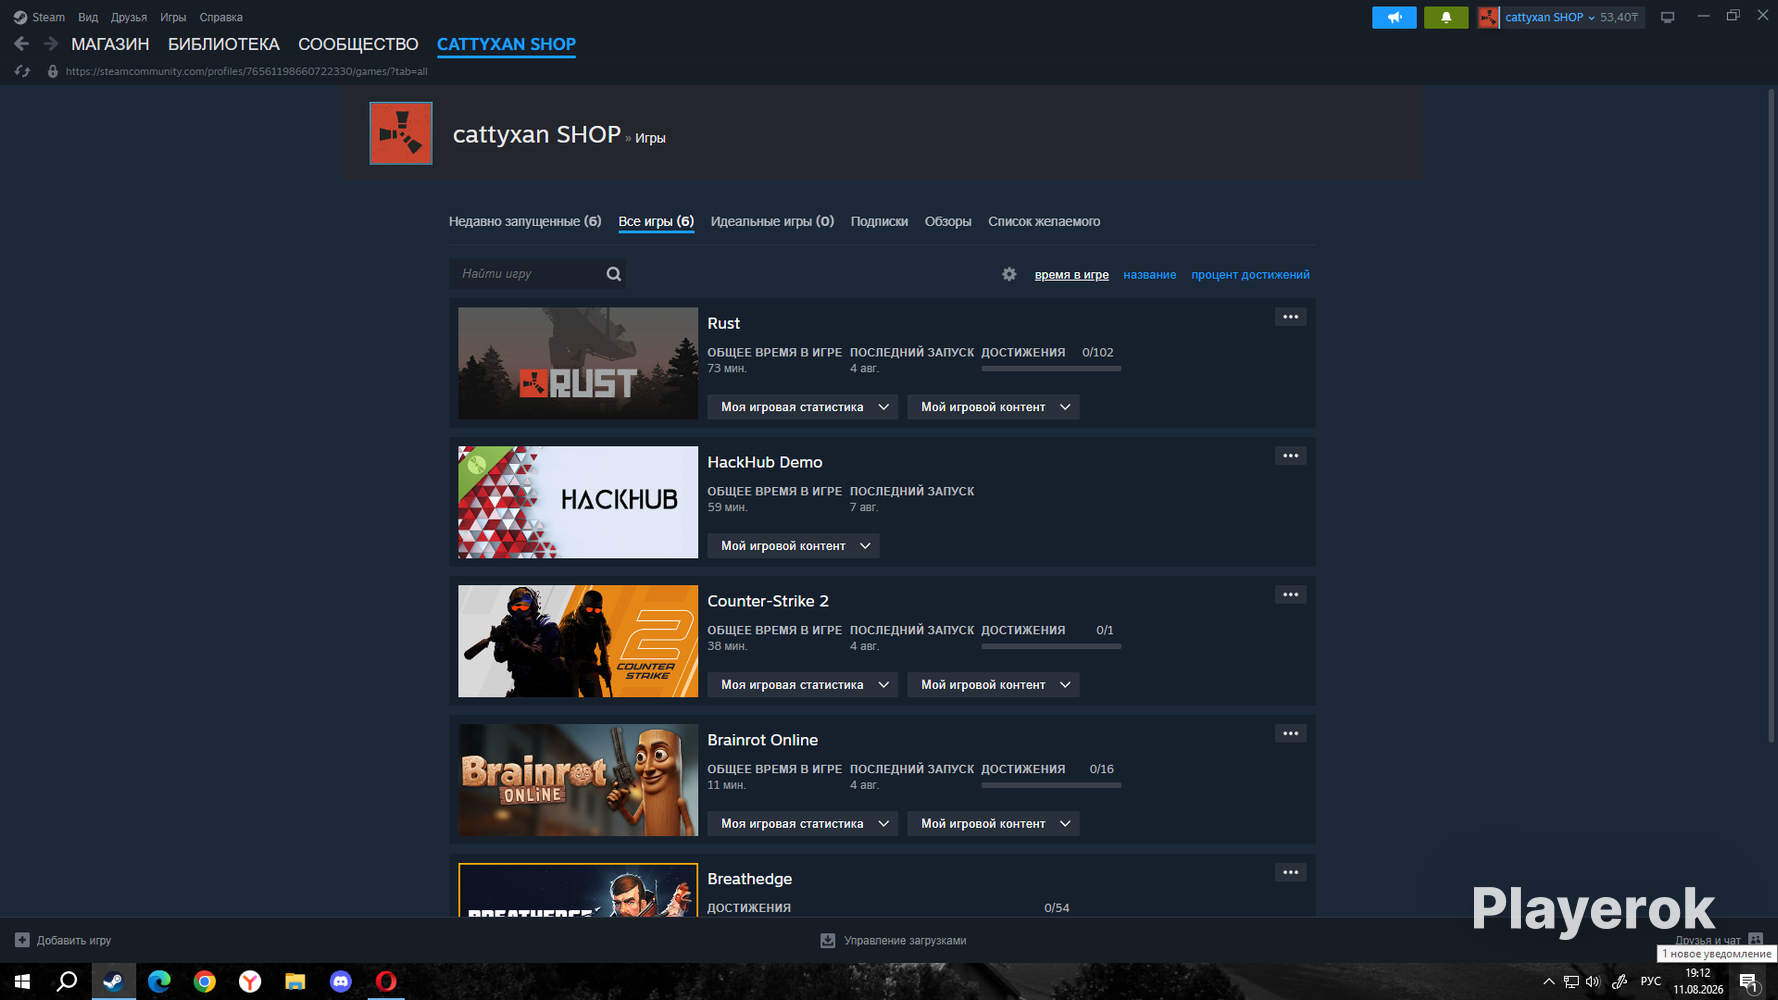This screenshot has height=1000, width=1778.
Task: Open Microsoft Edge from the taskbar
Action: (159, 982)
